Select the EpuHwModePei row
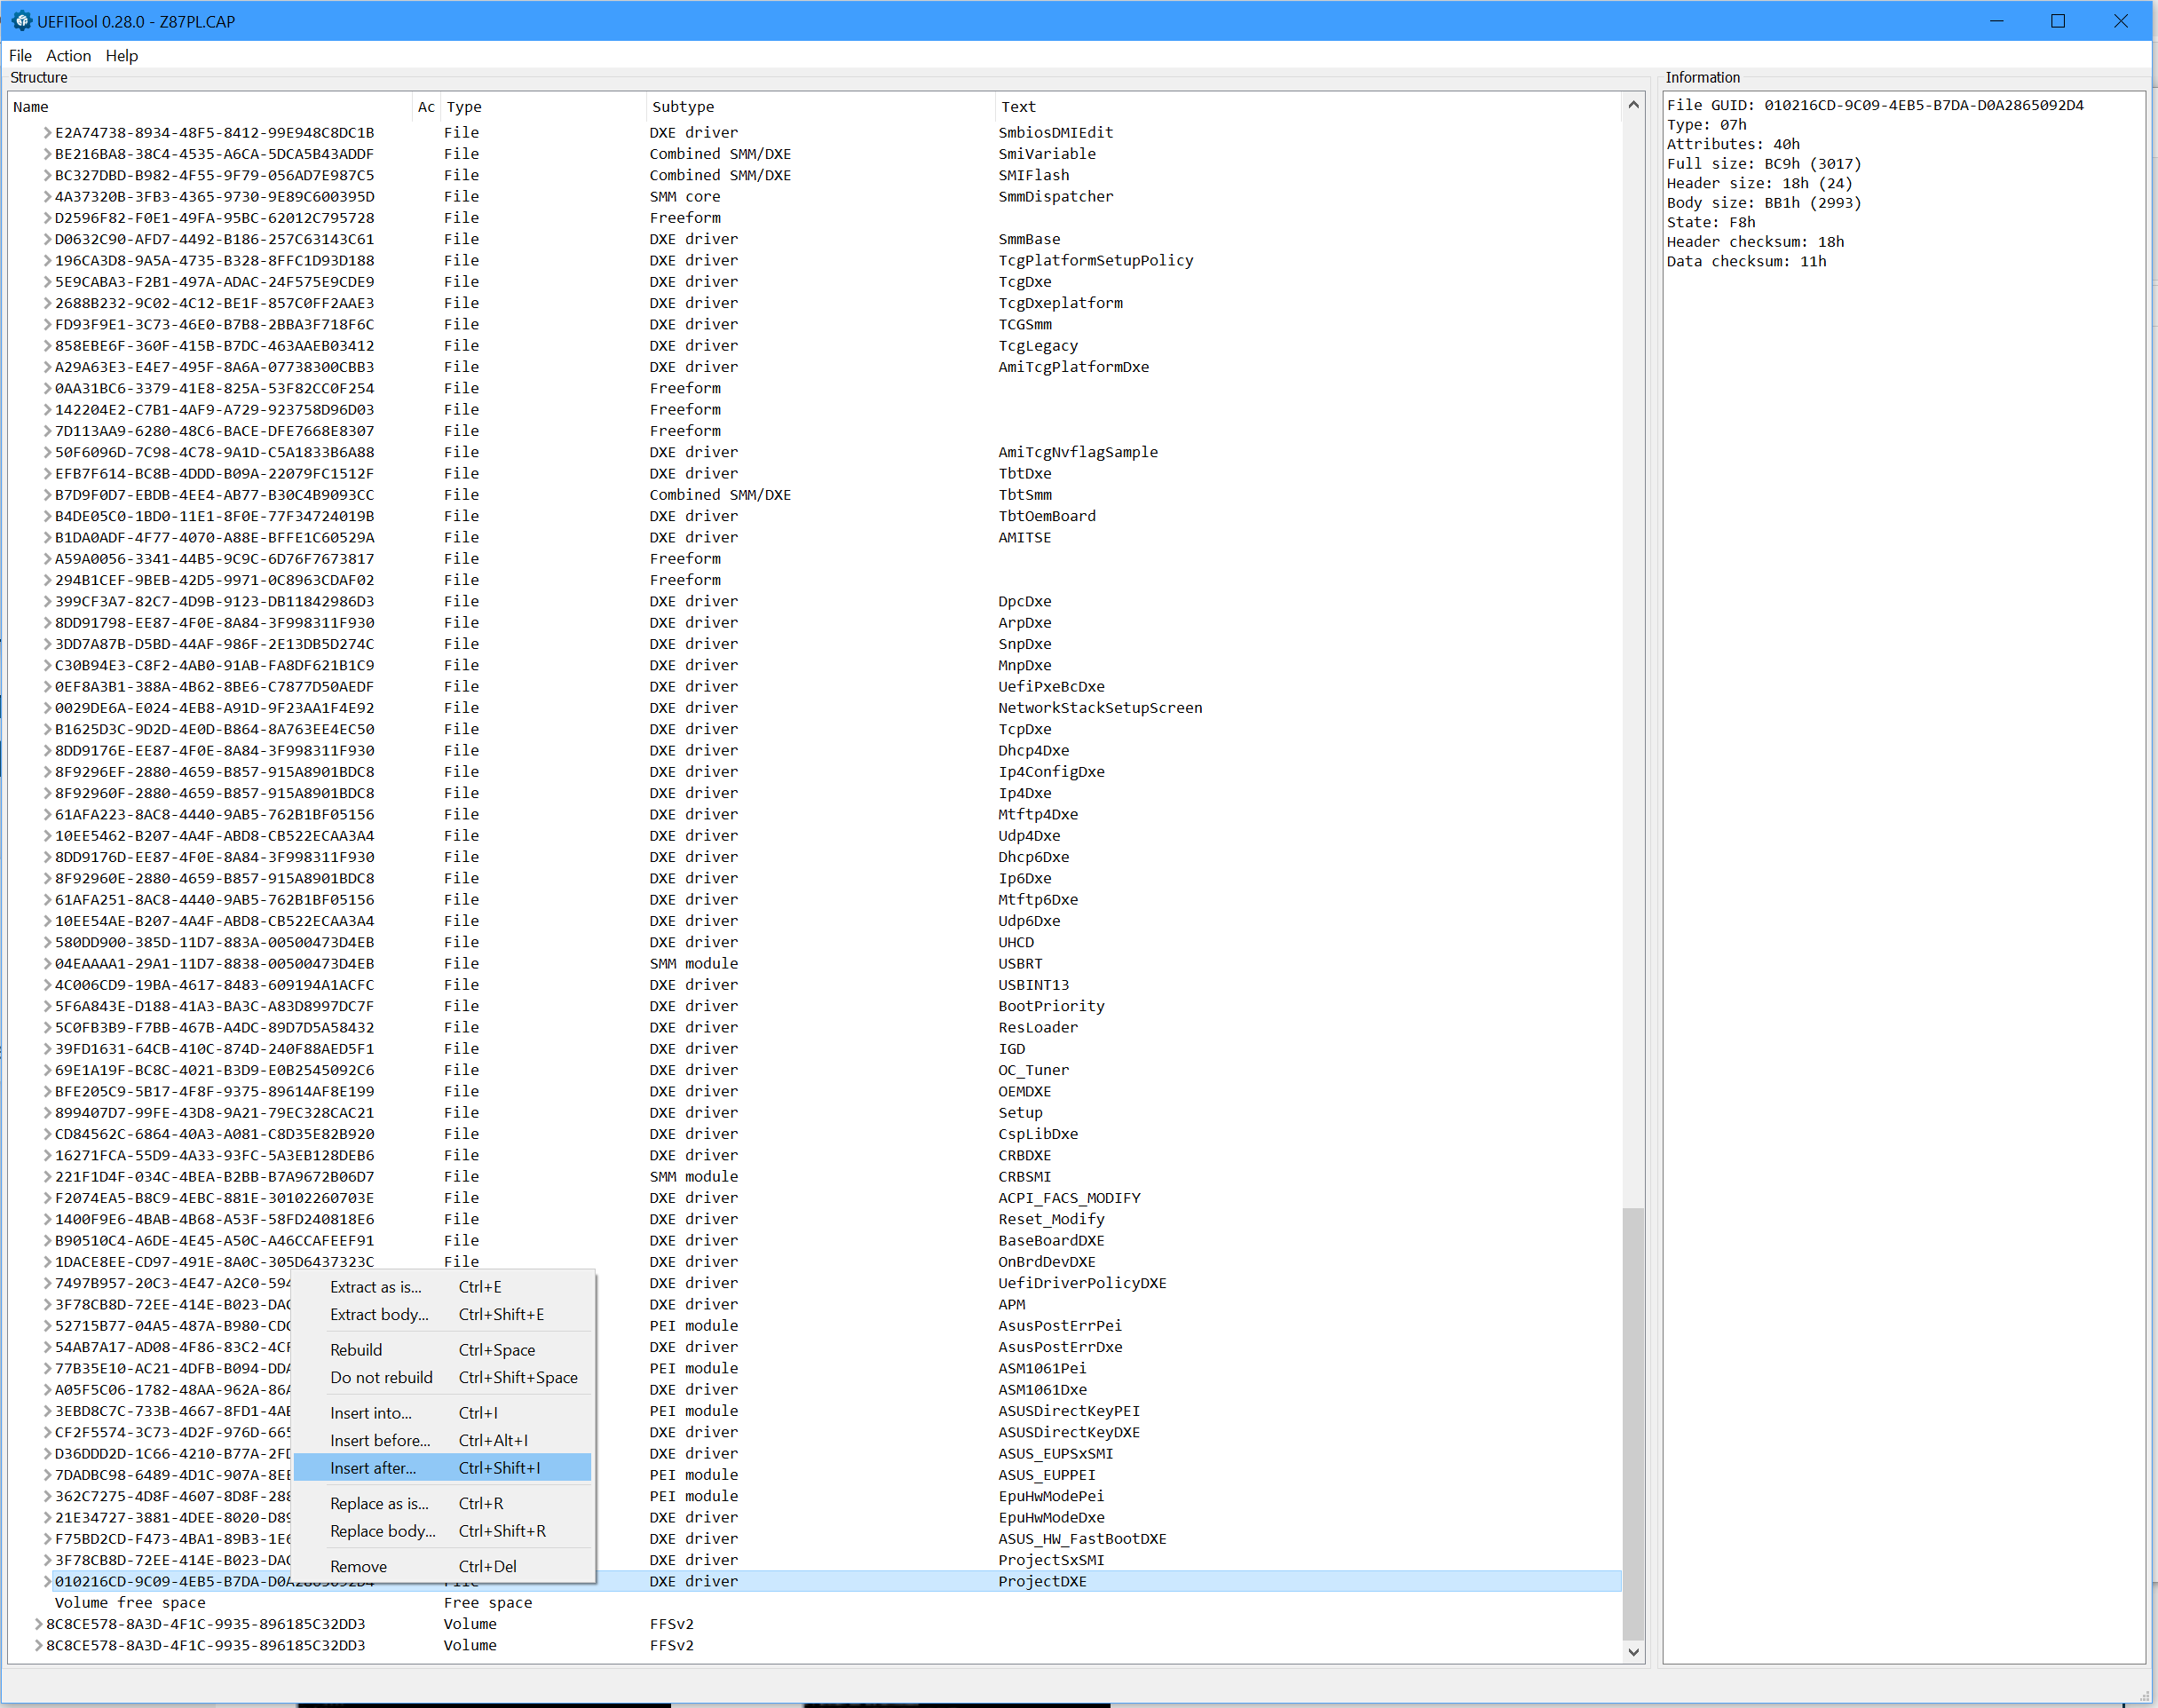Screen dimensions: 2158x1708 (x=815, y=1496)
